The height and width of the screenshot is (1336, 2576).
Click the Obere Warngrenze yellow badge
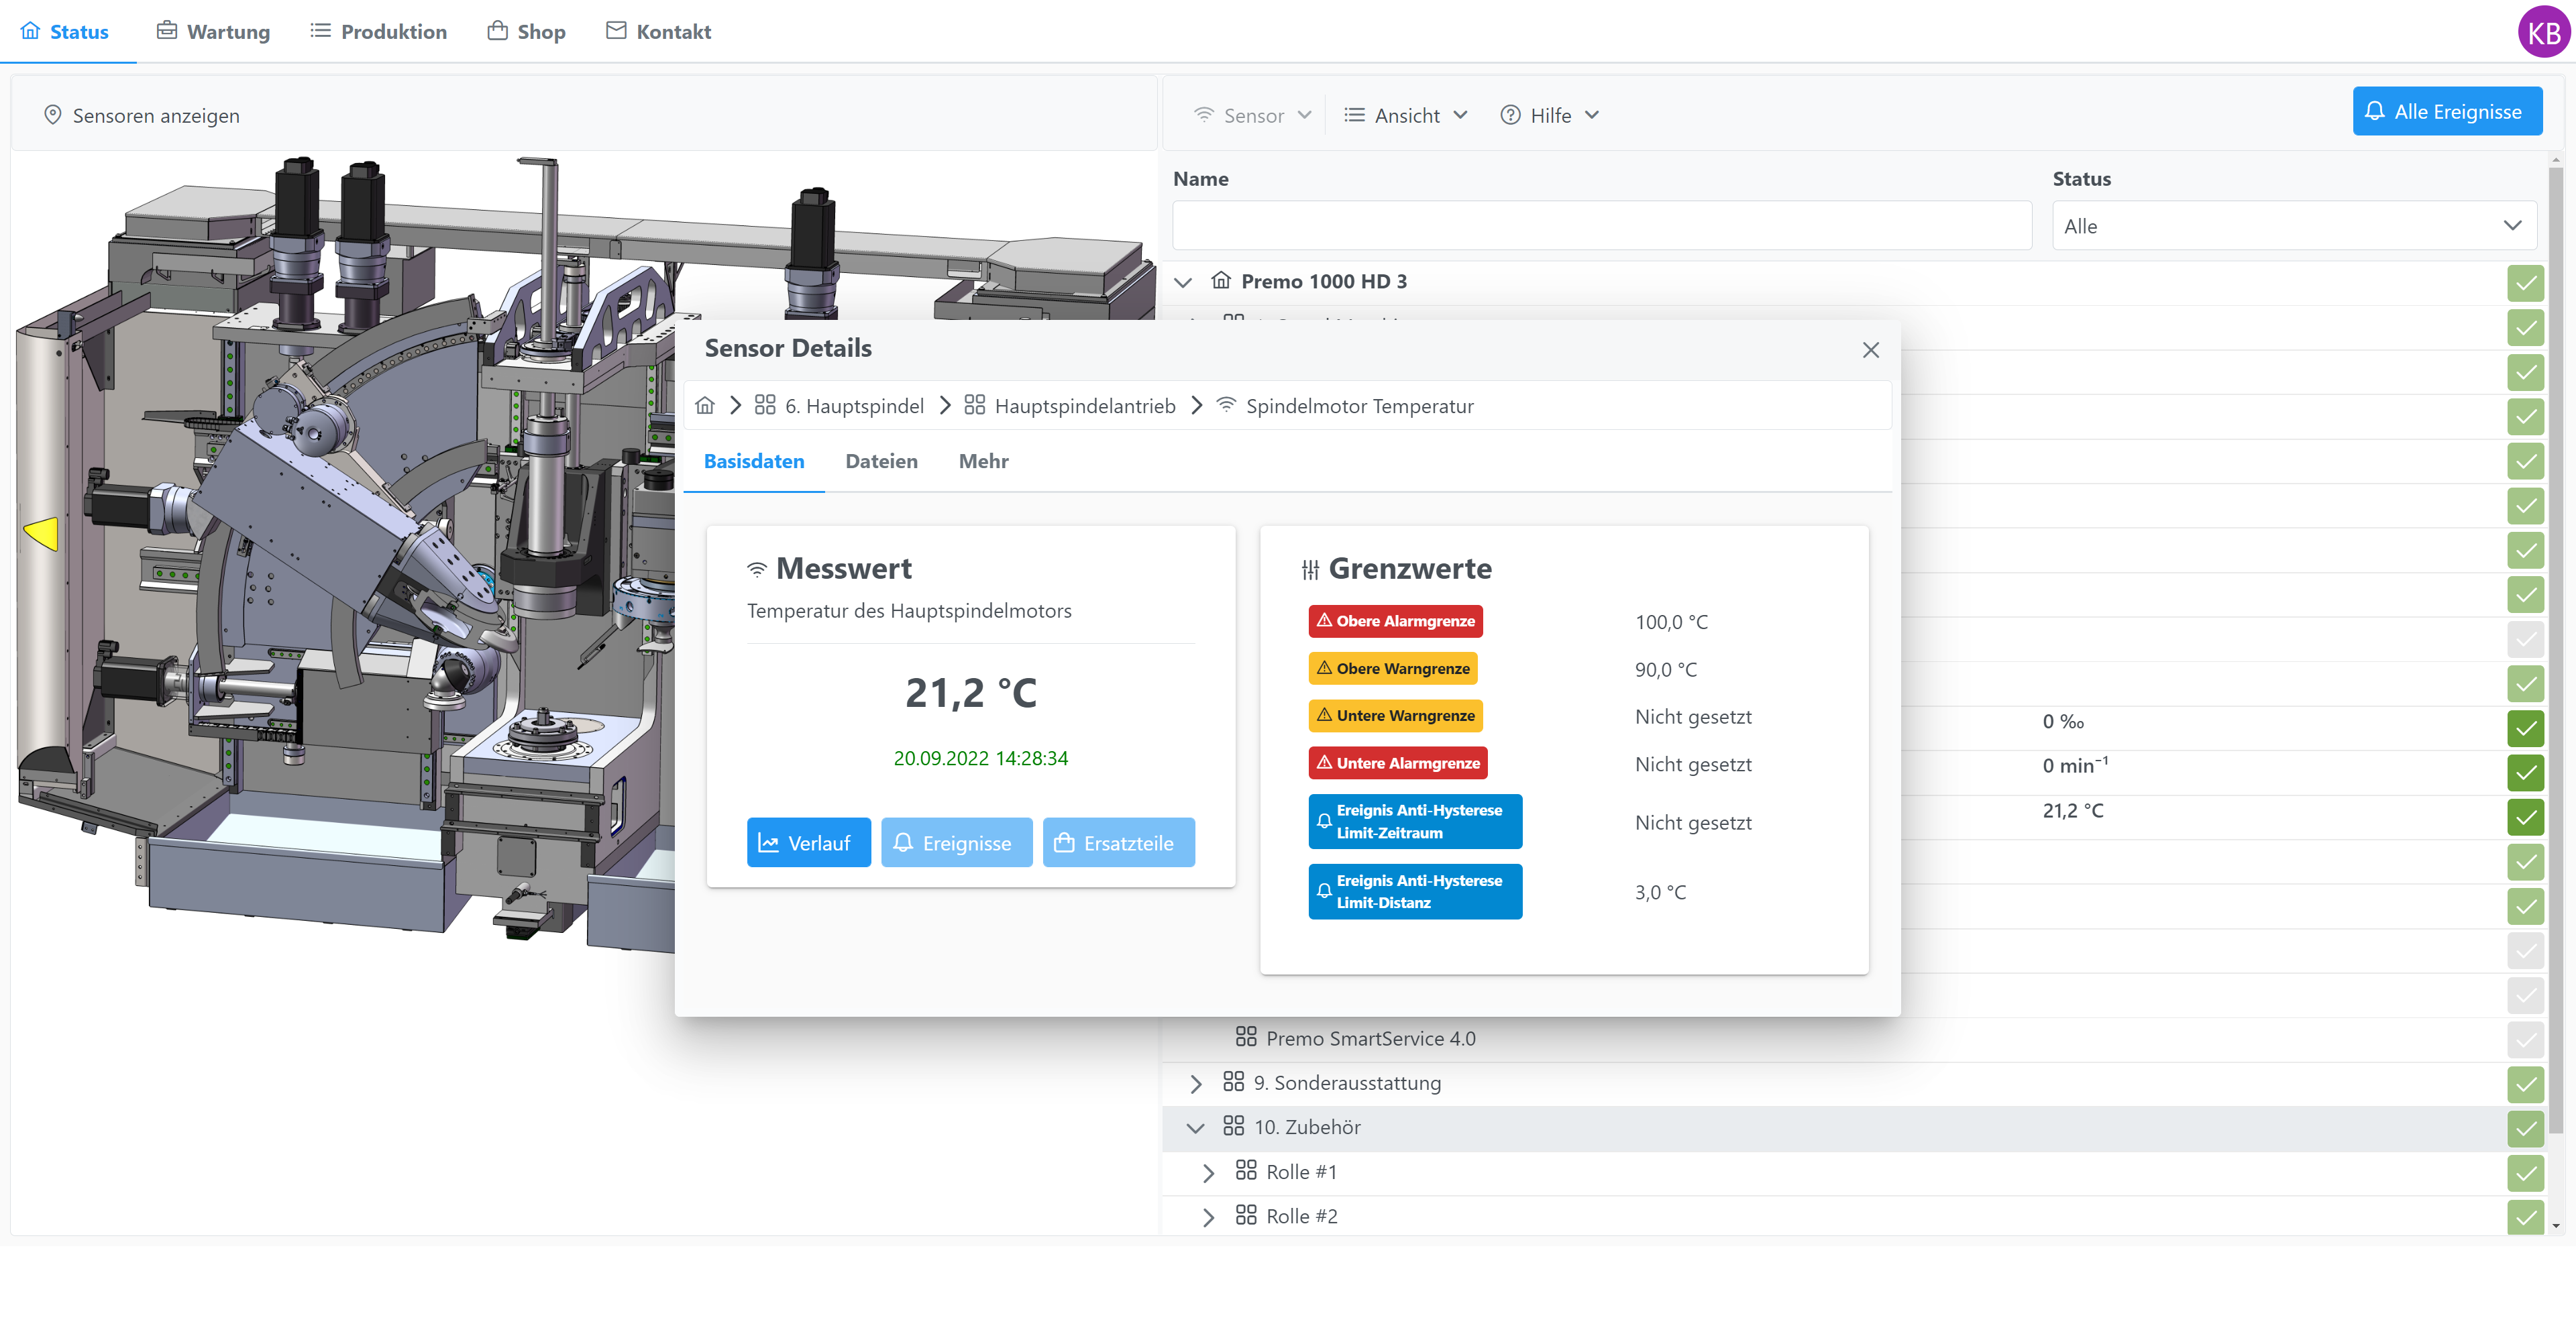coord(1392,669)
